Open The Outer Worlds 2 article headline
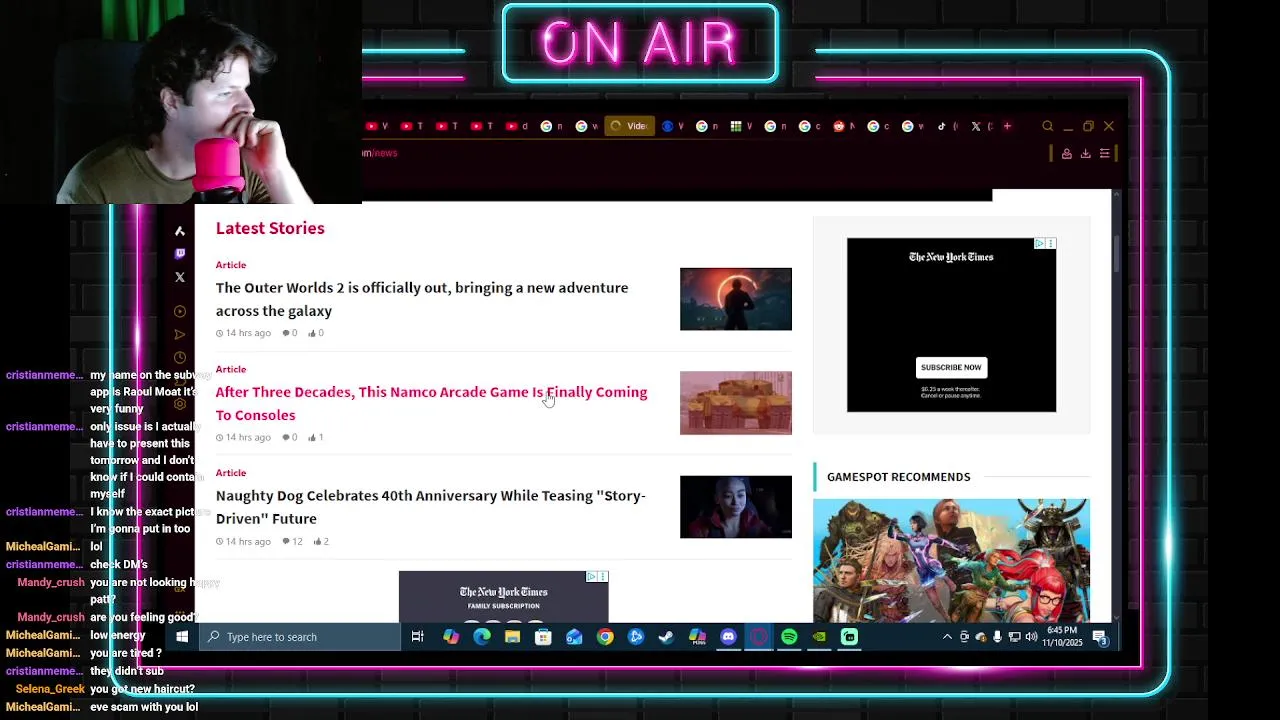The image size is (1280, 720). (x=422, y=299)
